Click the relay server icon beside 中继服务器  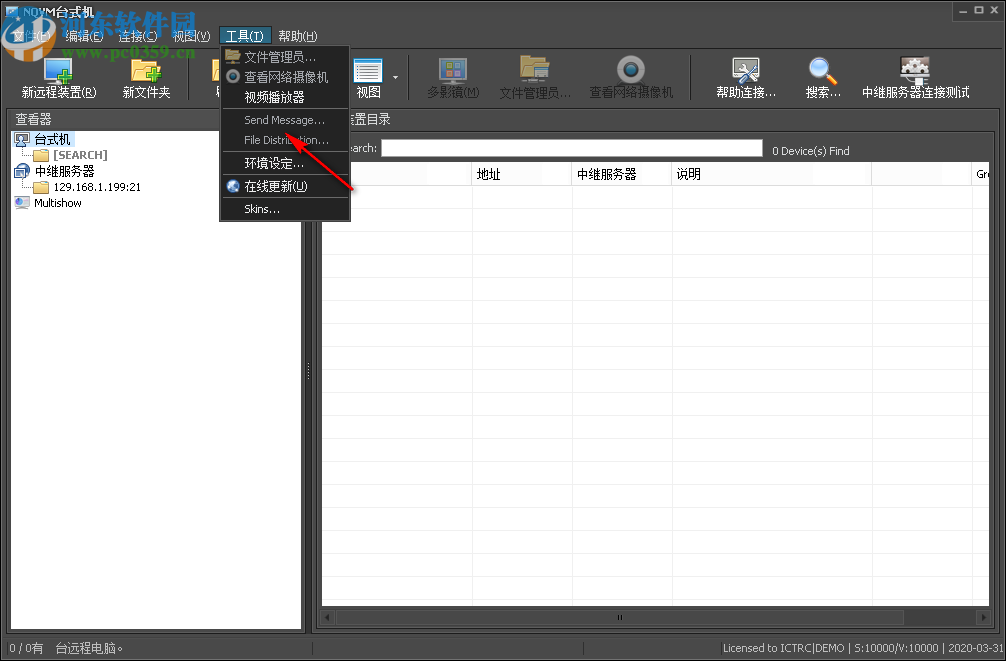(x=22, y=171)
